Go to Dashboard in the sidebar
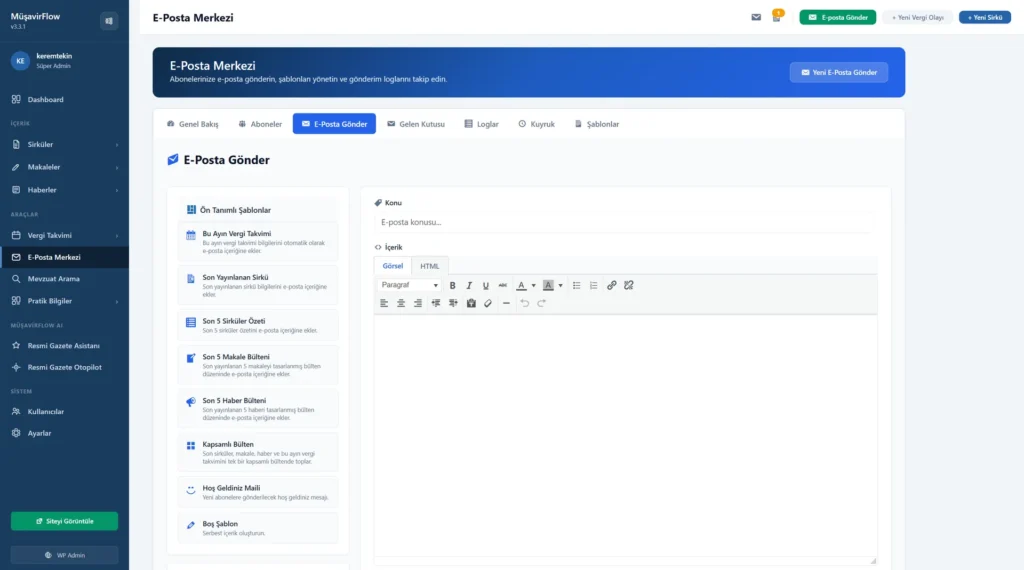 pyautogui.click(x=65, y=100)
